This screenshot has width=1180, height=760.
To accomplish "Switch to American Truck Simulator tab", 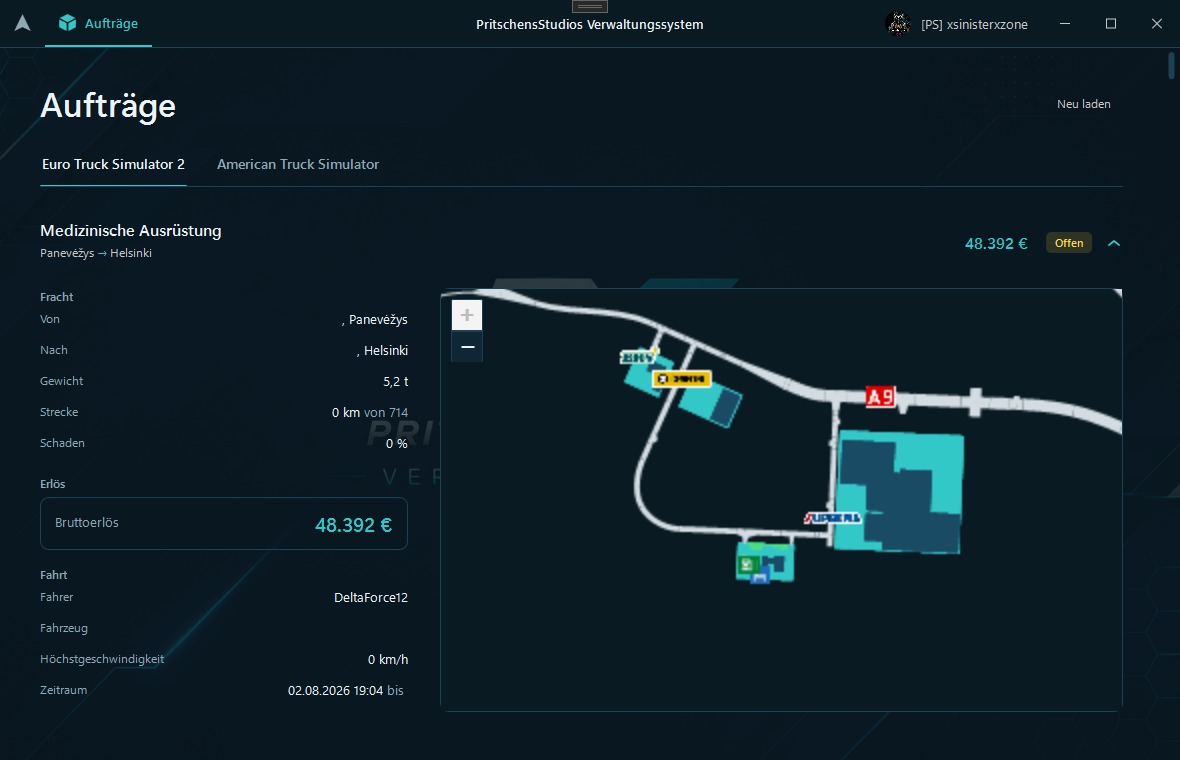I will click(298, 164).
